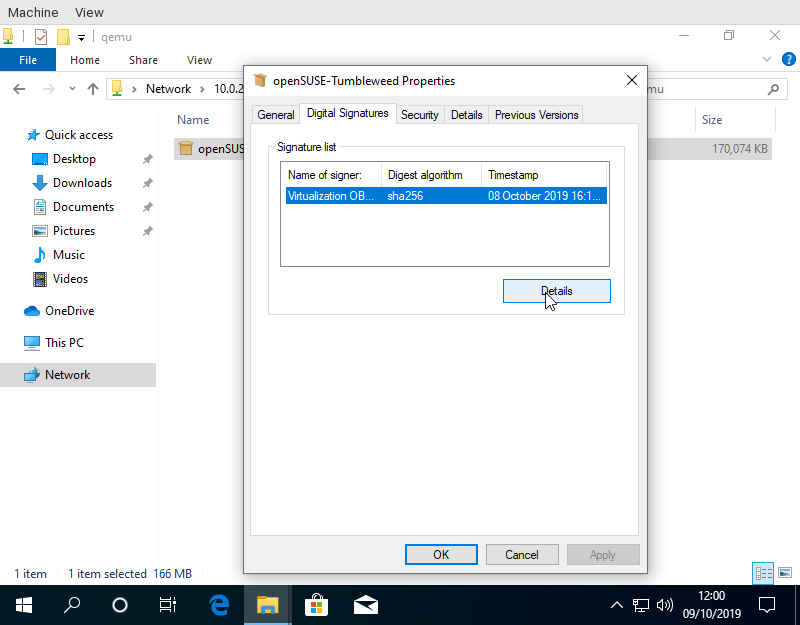
Task: Select the Virtualization OBS signature row
Action: click(445, 196)
